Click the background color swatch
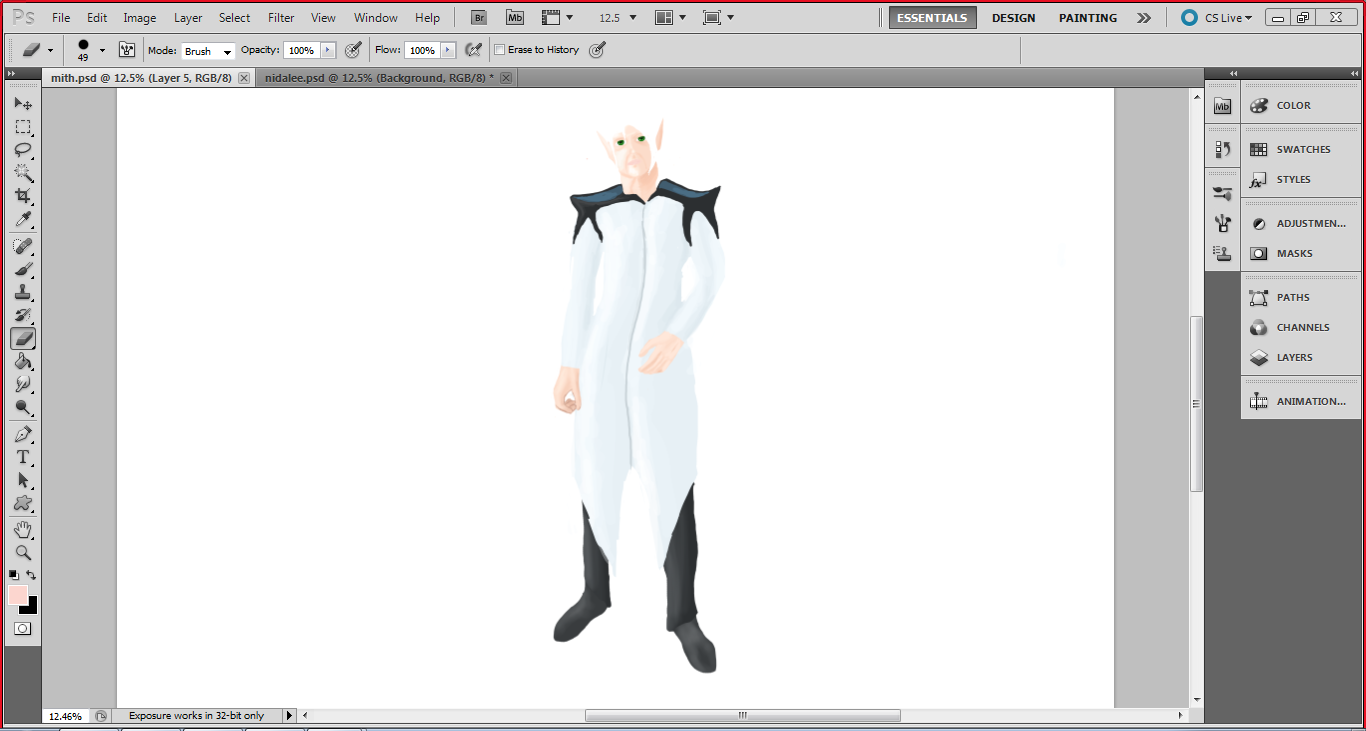 pos(31,607)
